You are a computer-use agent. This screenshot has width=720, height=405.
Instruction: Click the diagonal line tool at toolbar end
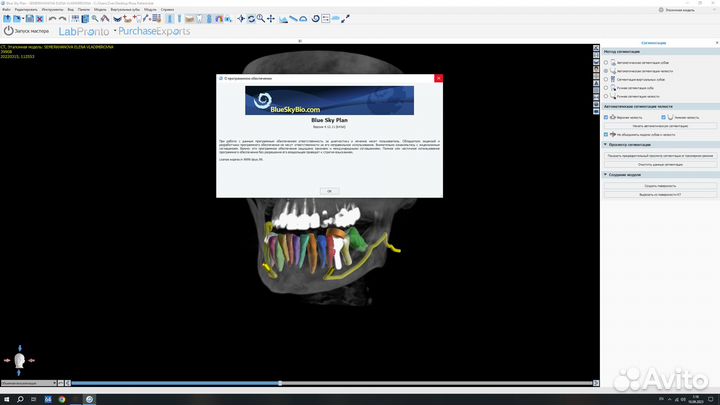click(345, 19)
